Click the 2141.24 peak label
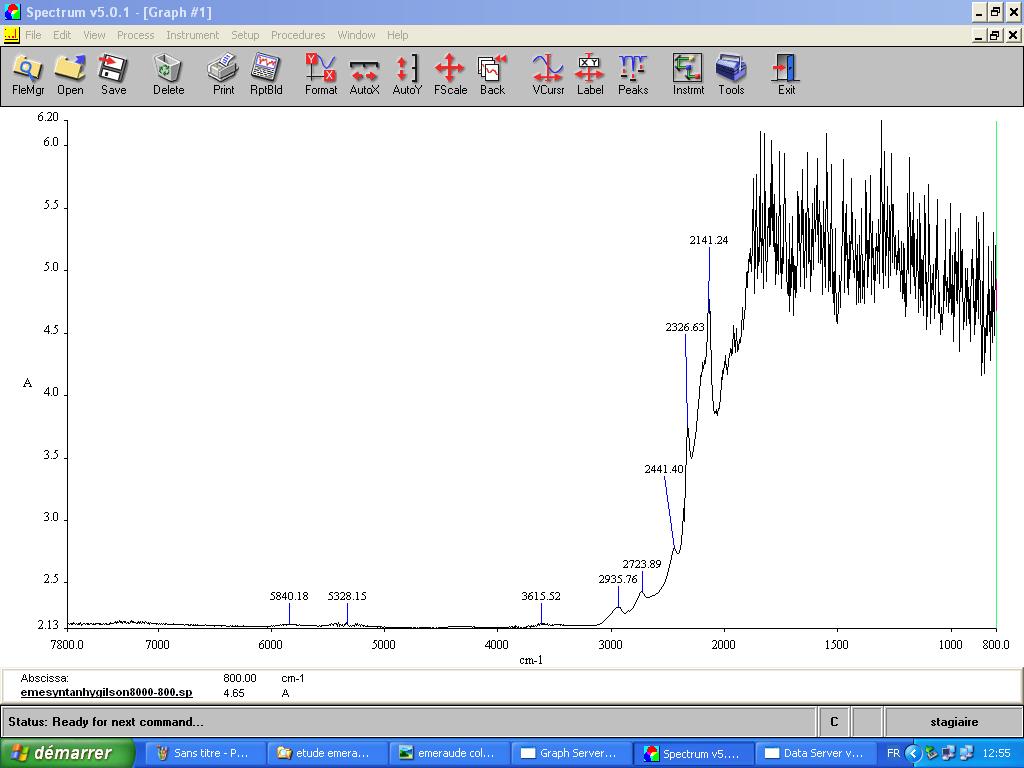 tap(709, 240)
